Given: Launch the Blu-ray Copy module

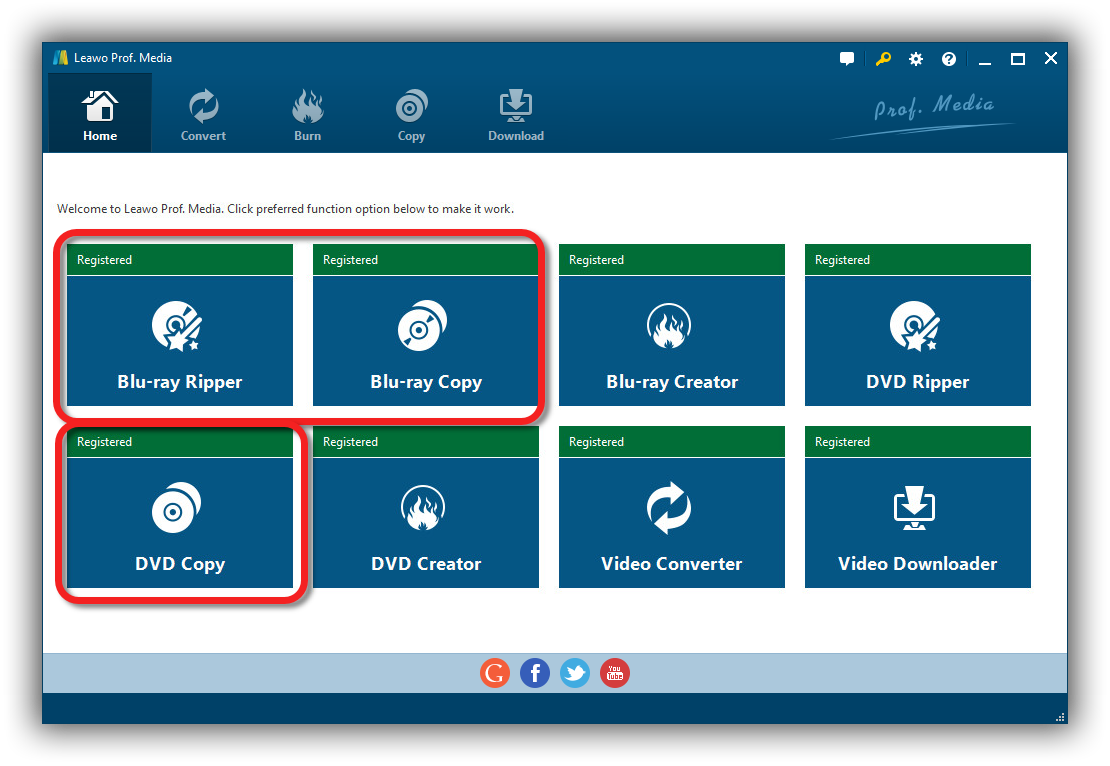Looking at the screenshot, I should [x=425, y=341].
